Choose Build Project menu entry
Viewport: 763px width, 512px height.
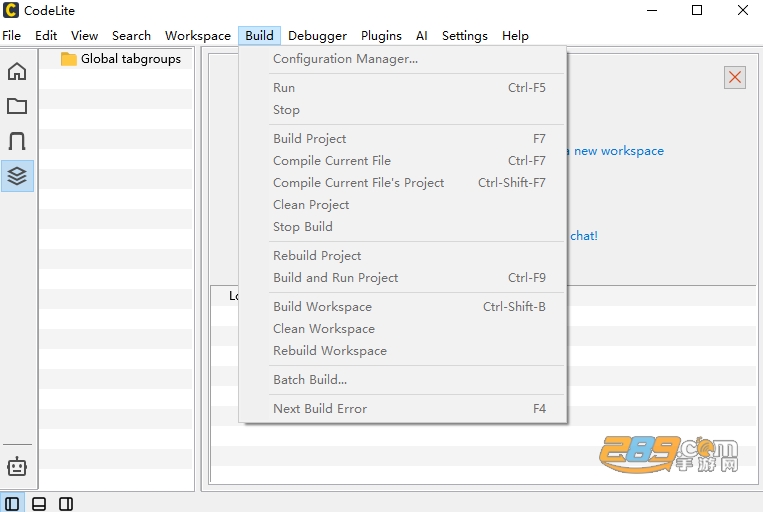(x=403, y=139)
